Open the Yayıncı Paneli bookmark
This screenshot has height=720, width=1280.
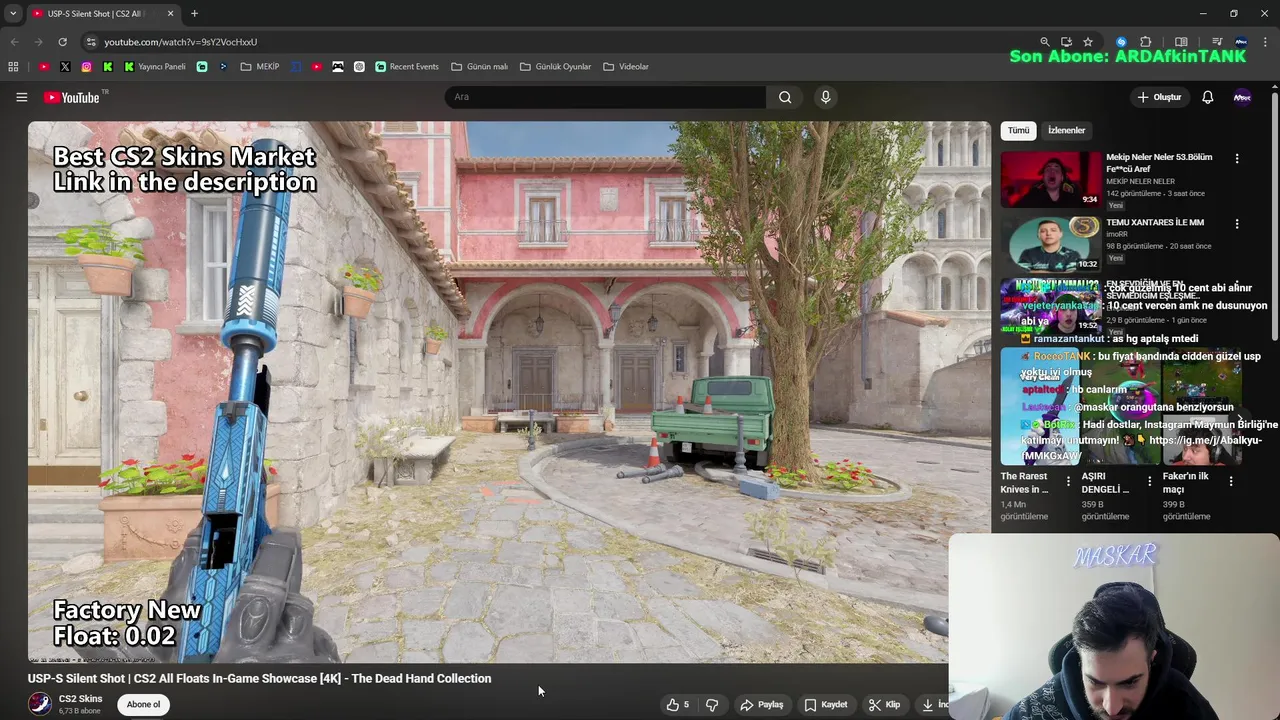pyautogui.click(x=155, y=67)
